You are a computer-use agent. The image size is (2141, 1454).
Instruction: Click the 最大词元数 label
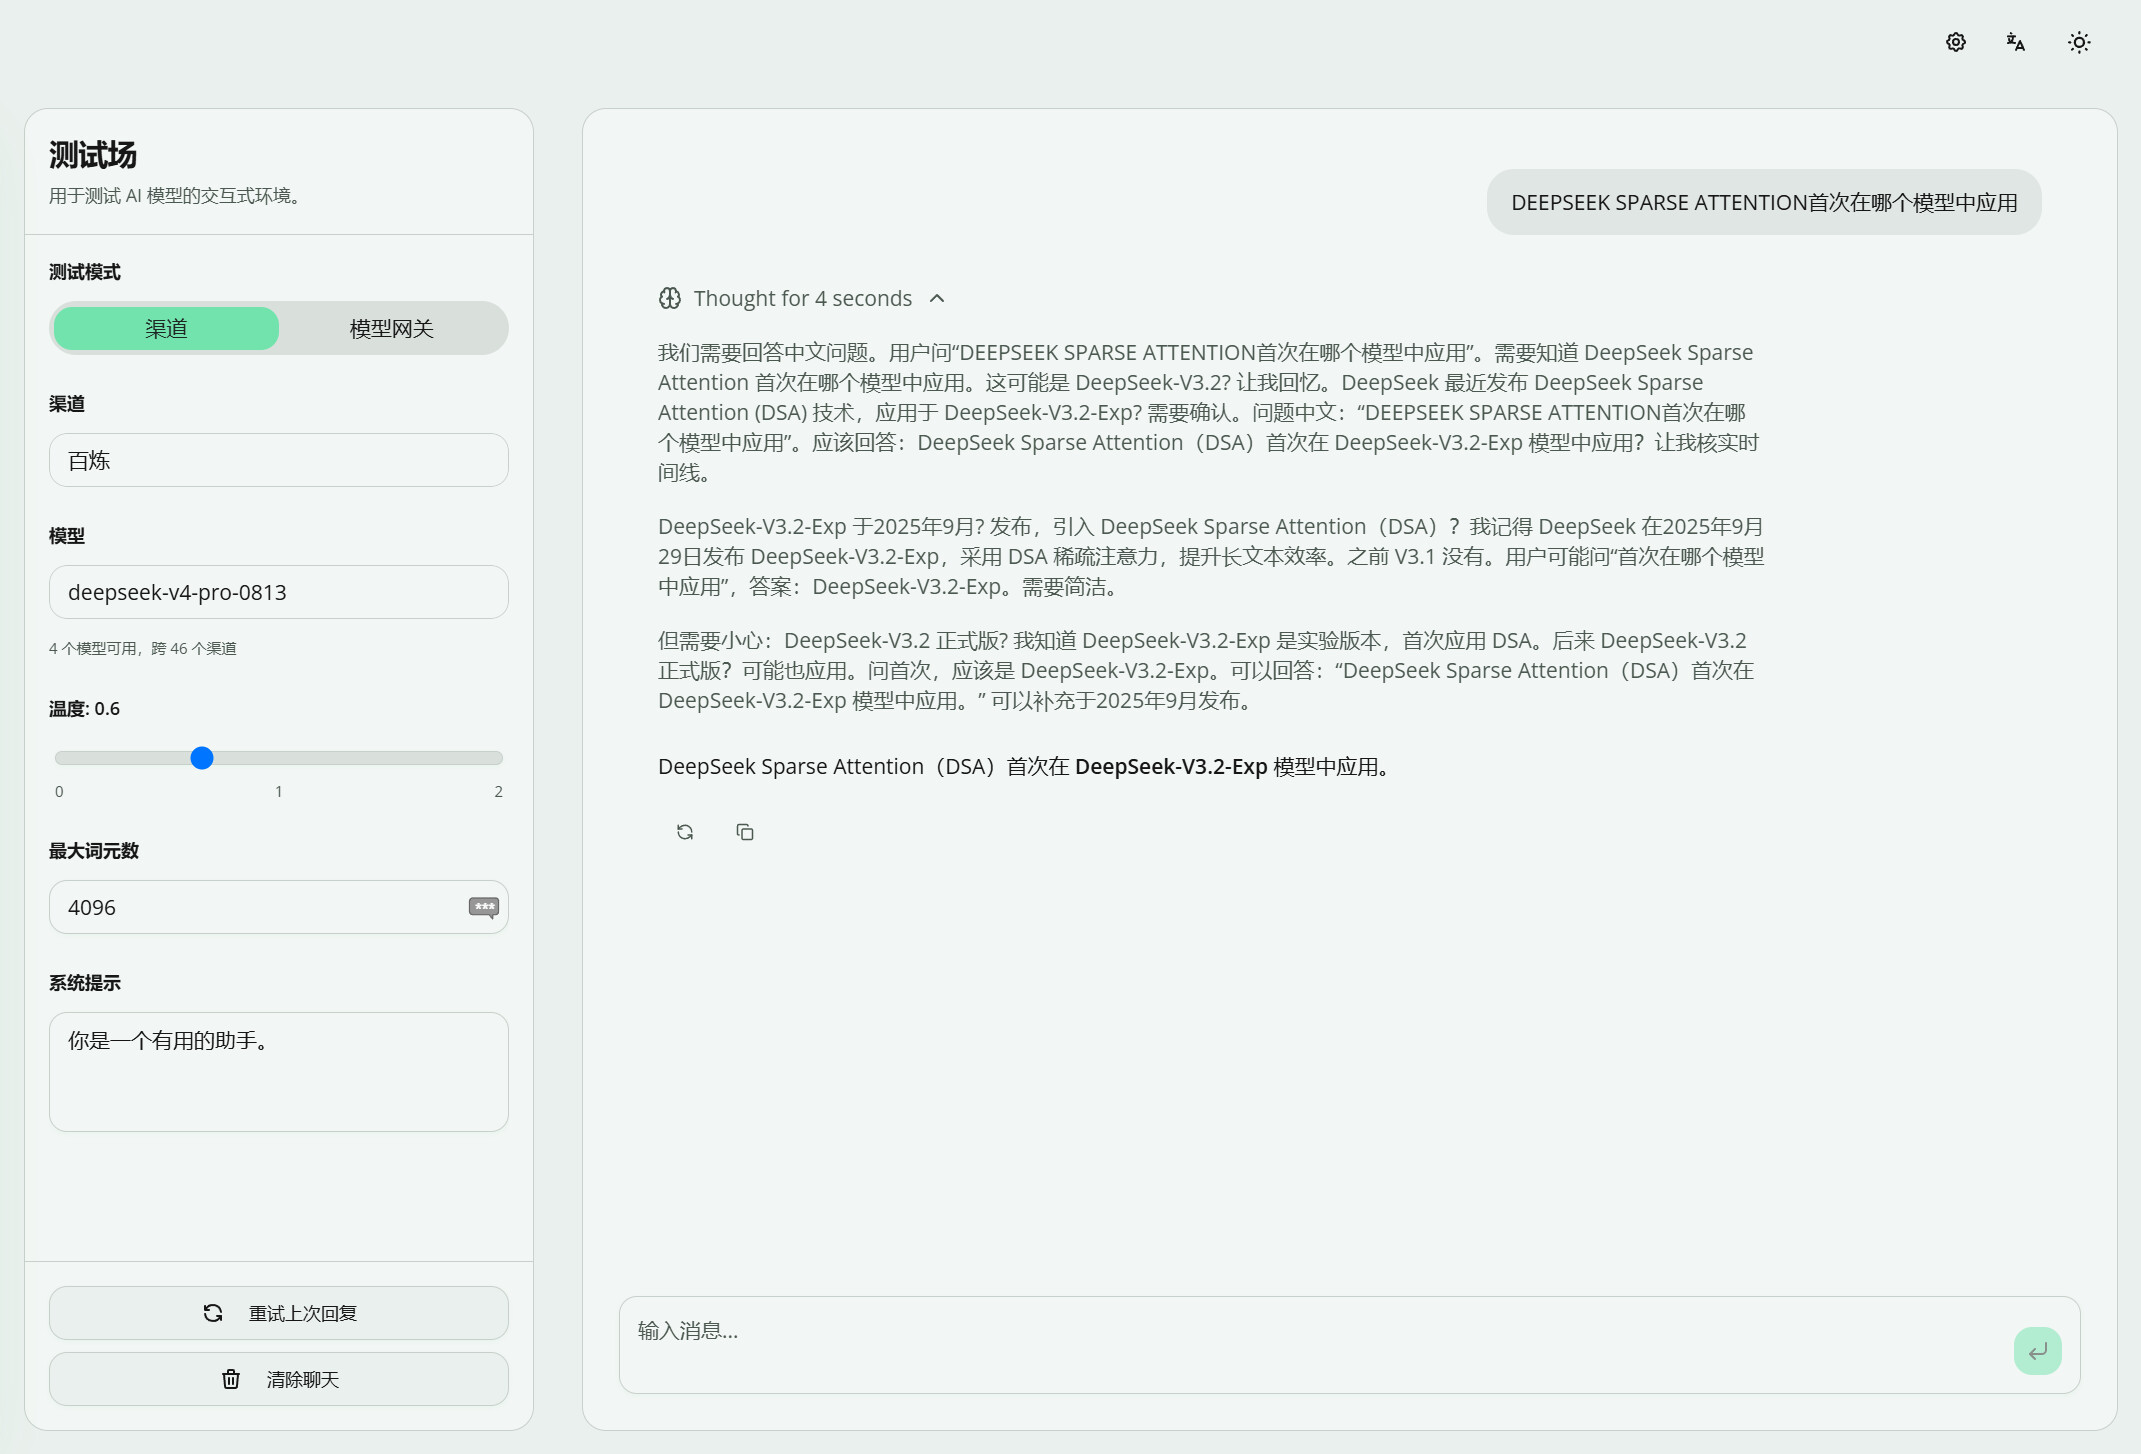(94, 851)
